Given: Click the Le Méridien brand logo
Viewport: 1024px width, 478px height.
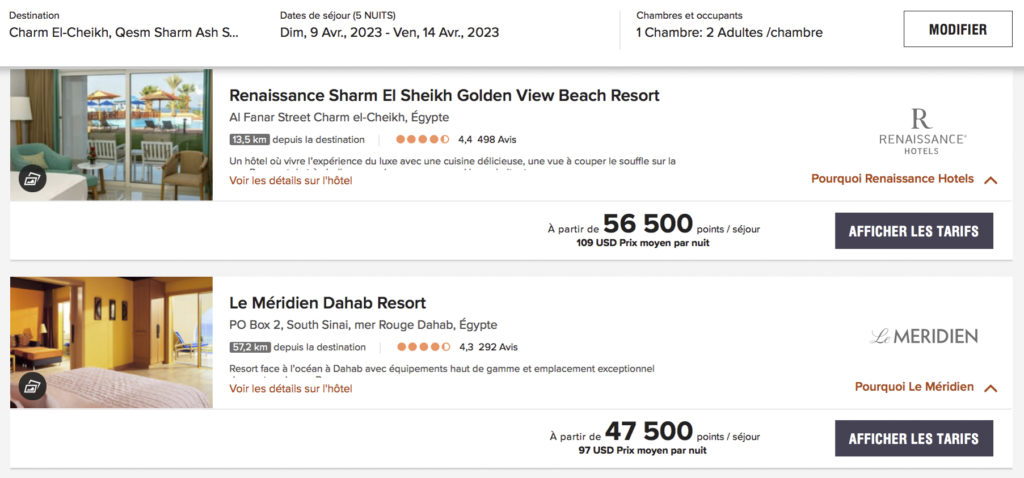Looking at the screenshot, I should (923, 336).
